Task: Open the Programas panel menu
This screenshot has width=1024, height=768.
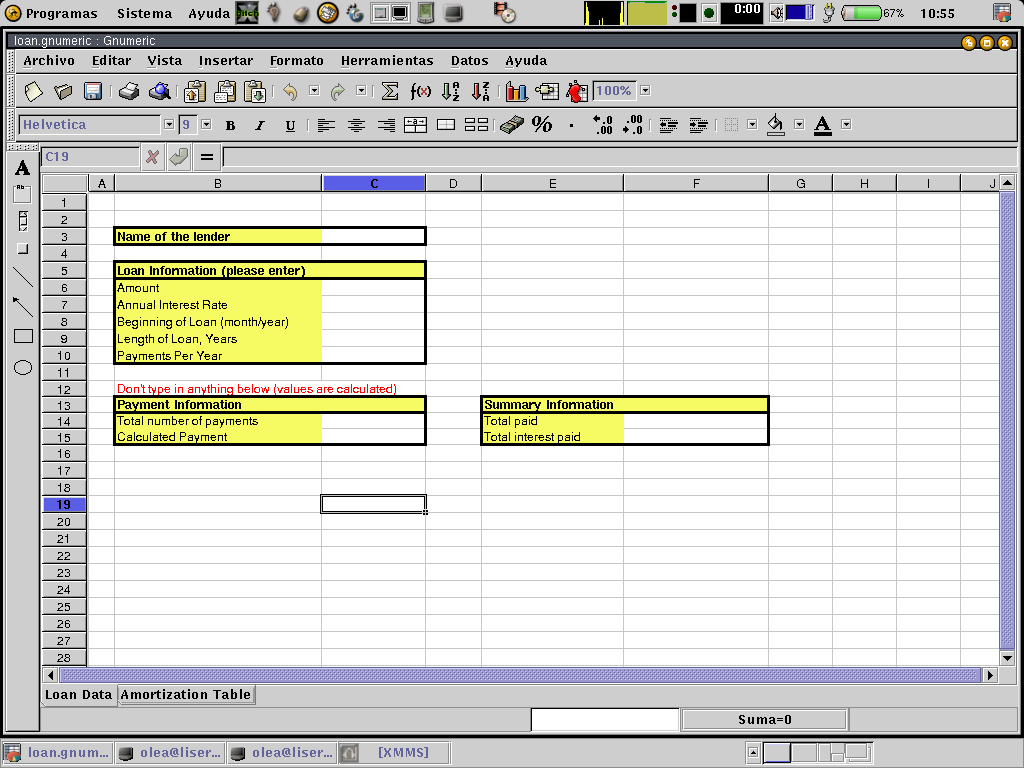Action: (x=51, y=13)
